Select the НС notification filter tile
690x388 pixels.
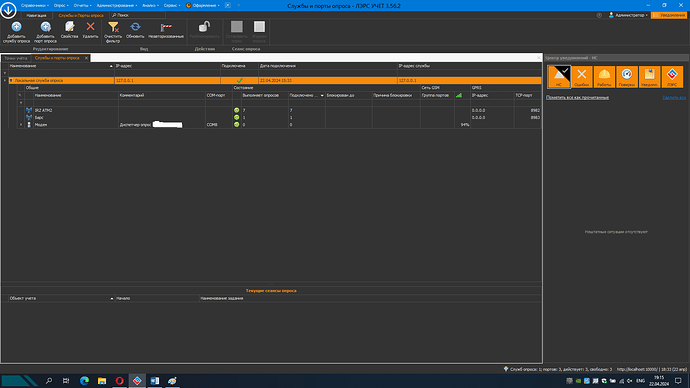pyautogui.click(x=559, y=77)
